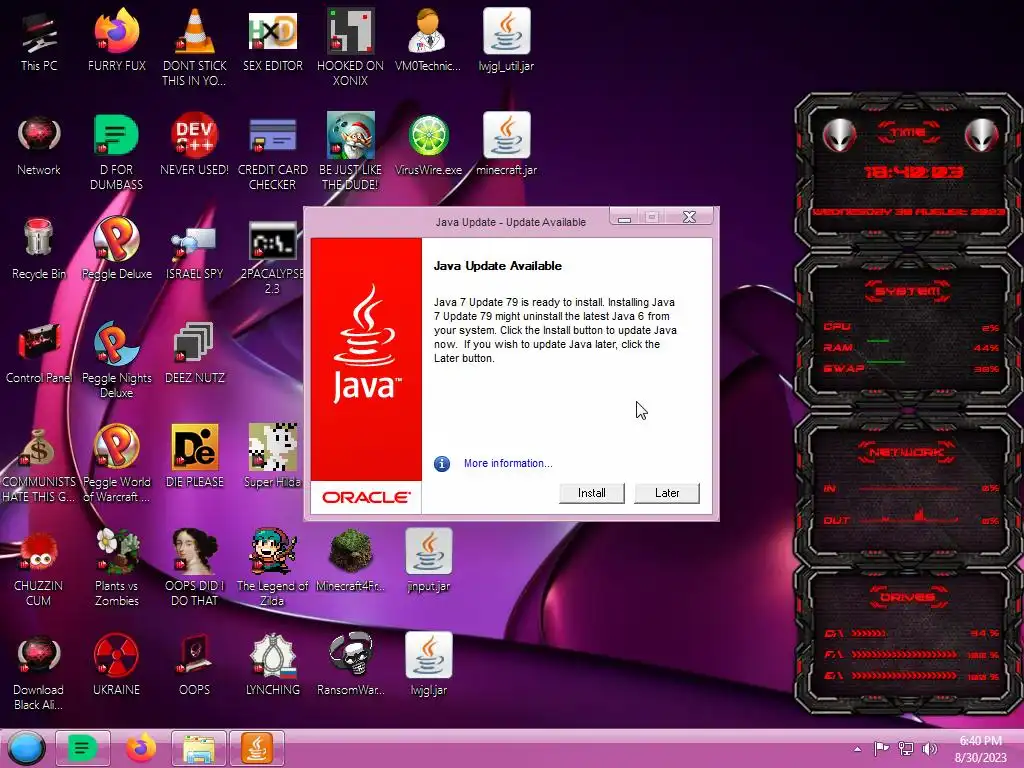Screen dimensions: 1024x768
Task: Select the green D FOR desktop shortcut
Action: pyautogui.click(x=116, y=152)
